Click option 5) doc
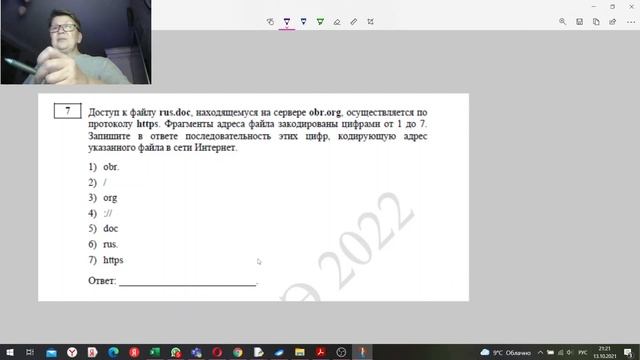The width and height of the screenshot is (640, 360). (x=103, y=228)
